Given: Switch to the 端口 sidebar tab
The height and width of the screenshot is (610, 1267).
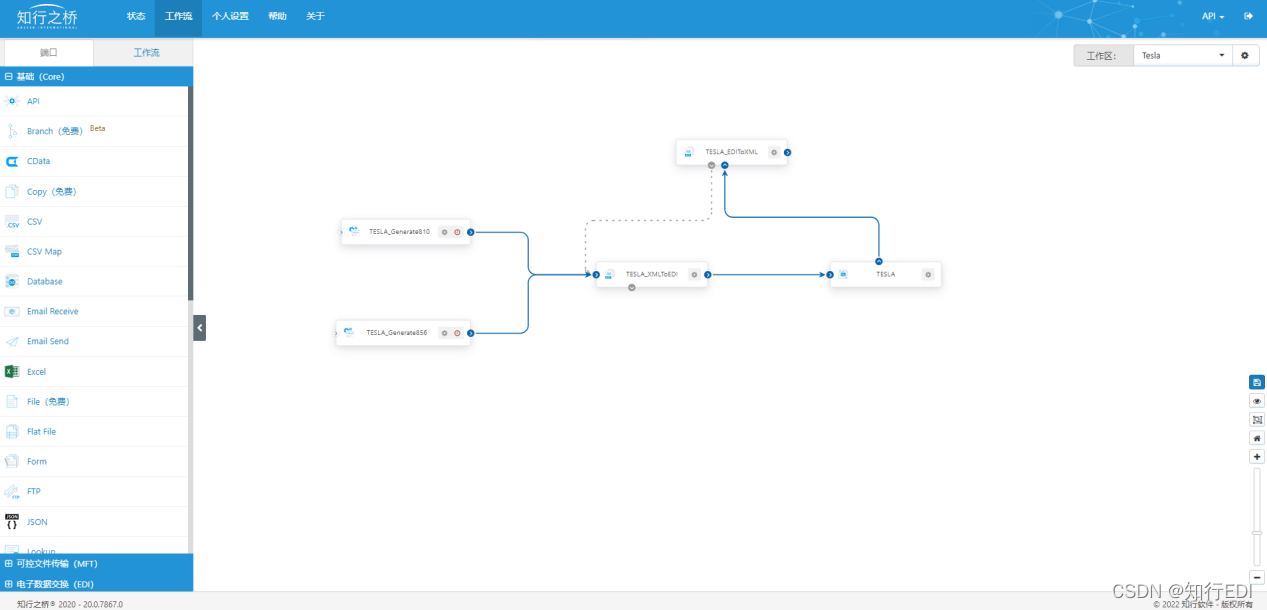Looking at the screenshot, I should coord(49,52).
